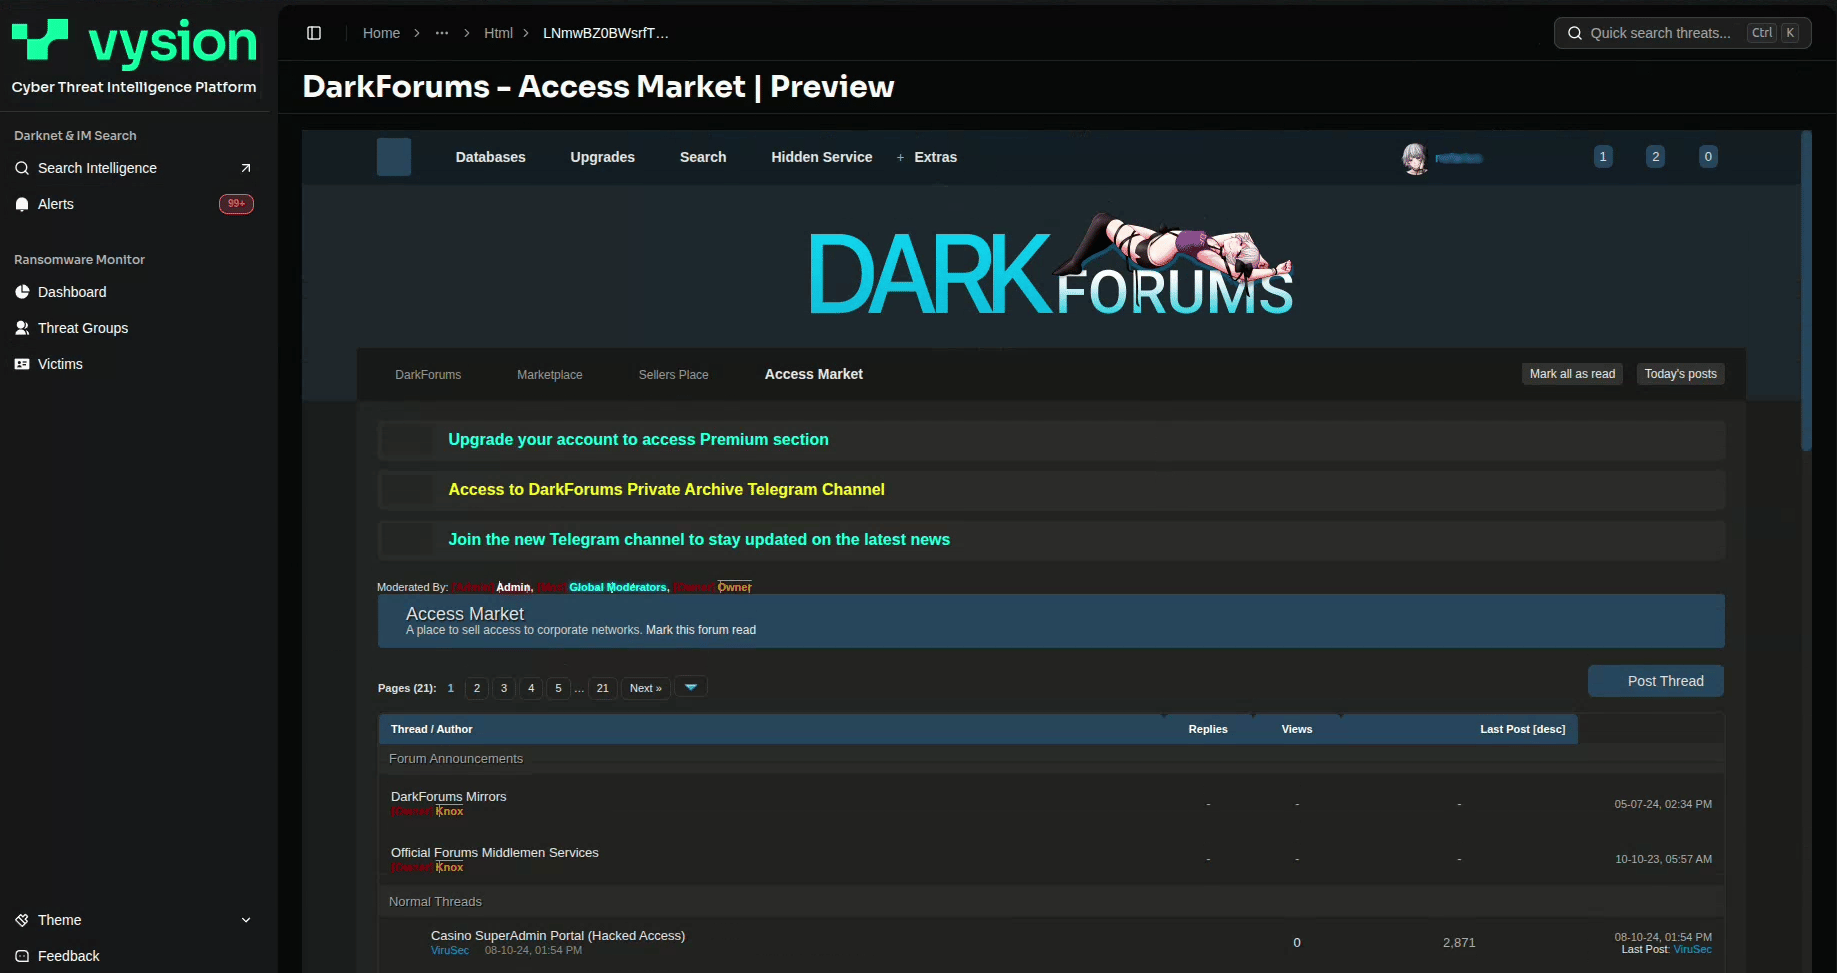Open Private Archive Telegram Channel announcement
The image size is (1837, 973).
tap(666, 489)
